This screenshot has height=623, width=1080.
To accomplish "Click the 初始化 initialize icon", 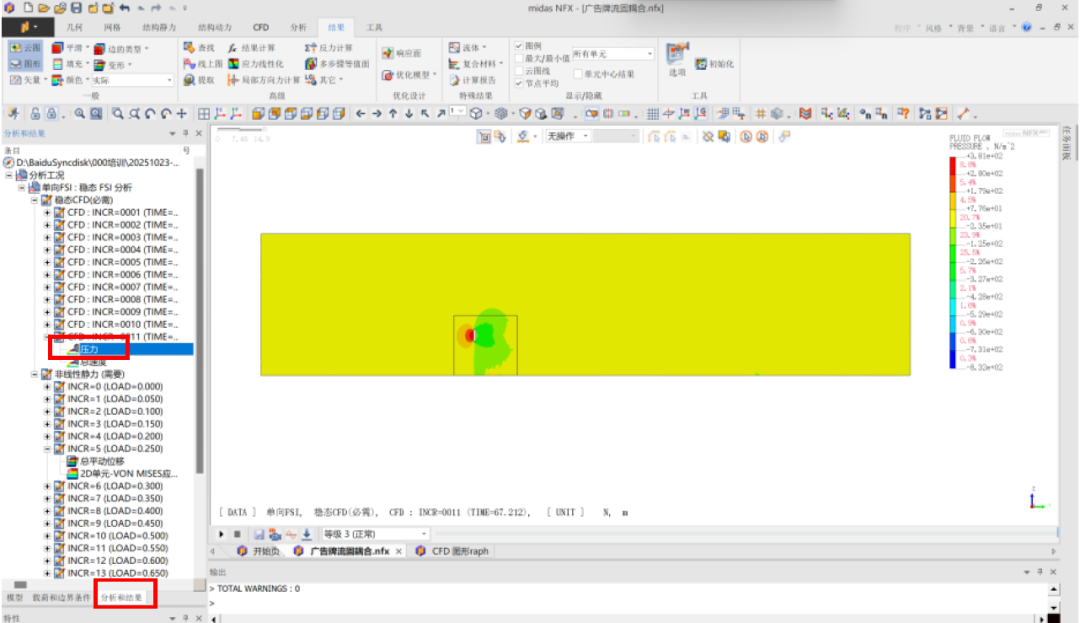I will point(714,64).
